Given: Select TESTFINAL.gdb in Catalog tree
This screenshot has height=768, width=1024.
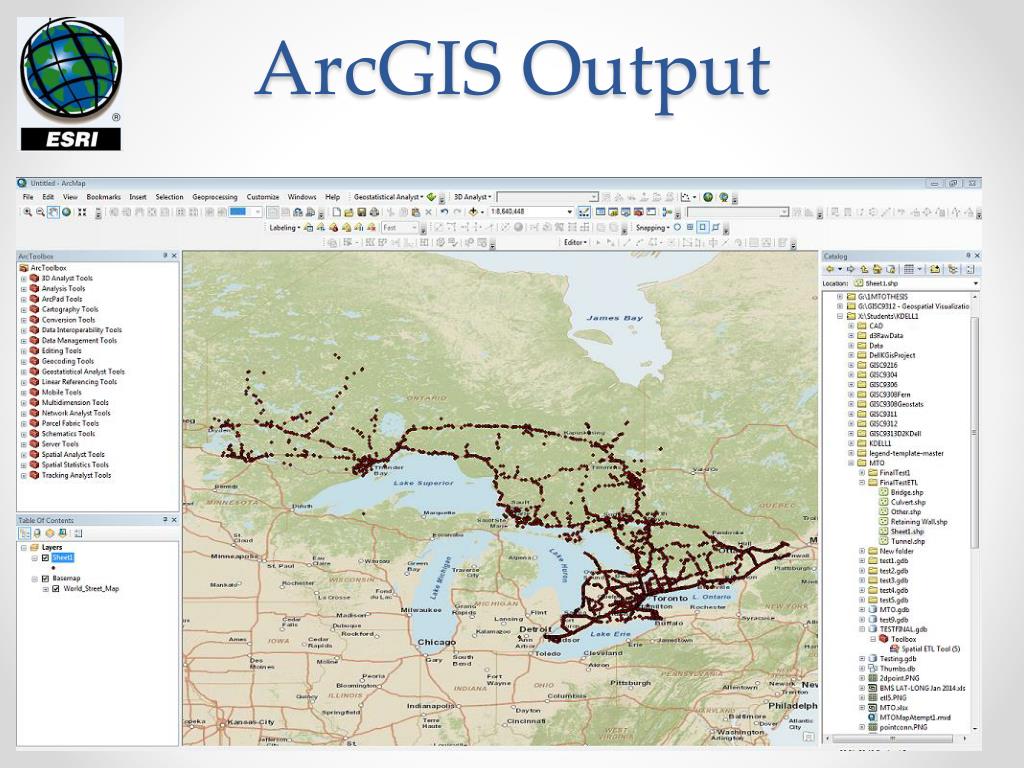Looking at the screenshot, I should point(903,629).
